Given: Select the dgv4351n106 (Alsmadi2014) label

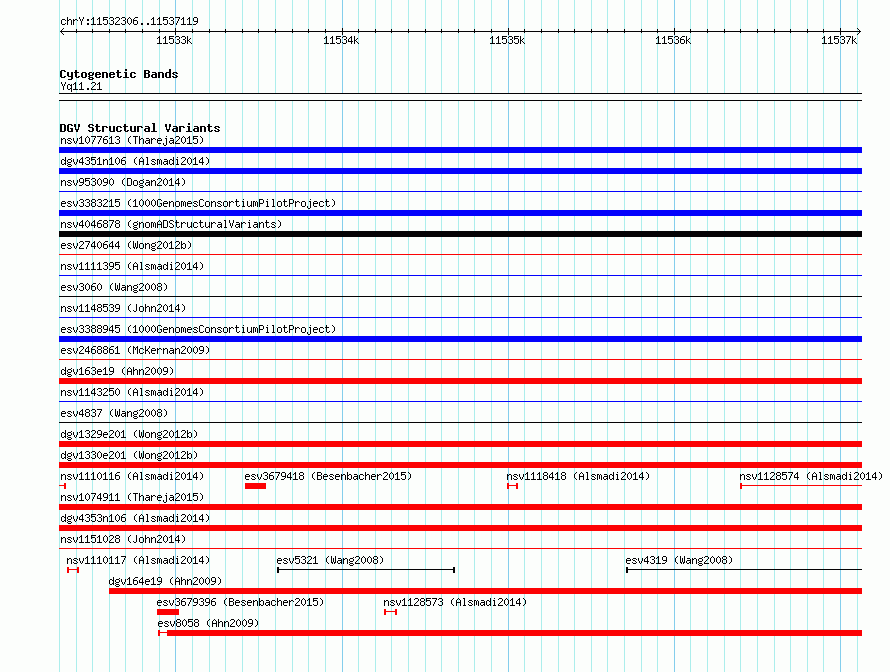Looking at the screenshot, I should coord(135,161).
